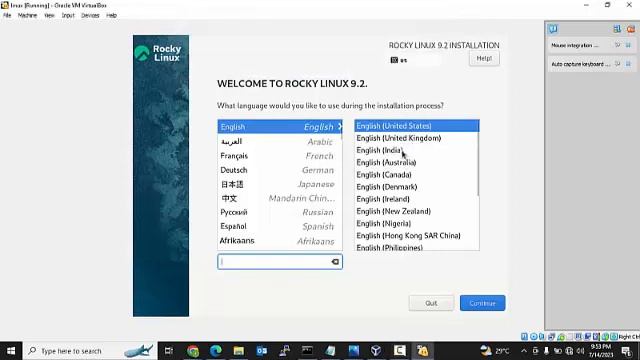The image size is (640, 360).
Task: Select Afrikaans in the language list
Action: pyautogui.click(x=280, y=241)
